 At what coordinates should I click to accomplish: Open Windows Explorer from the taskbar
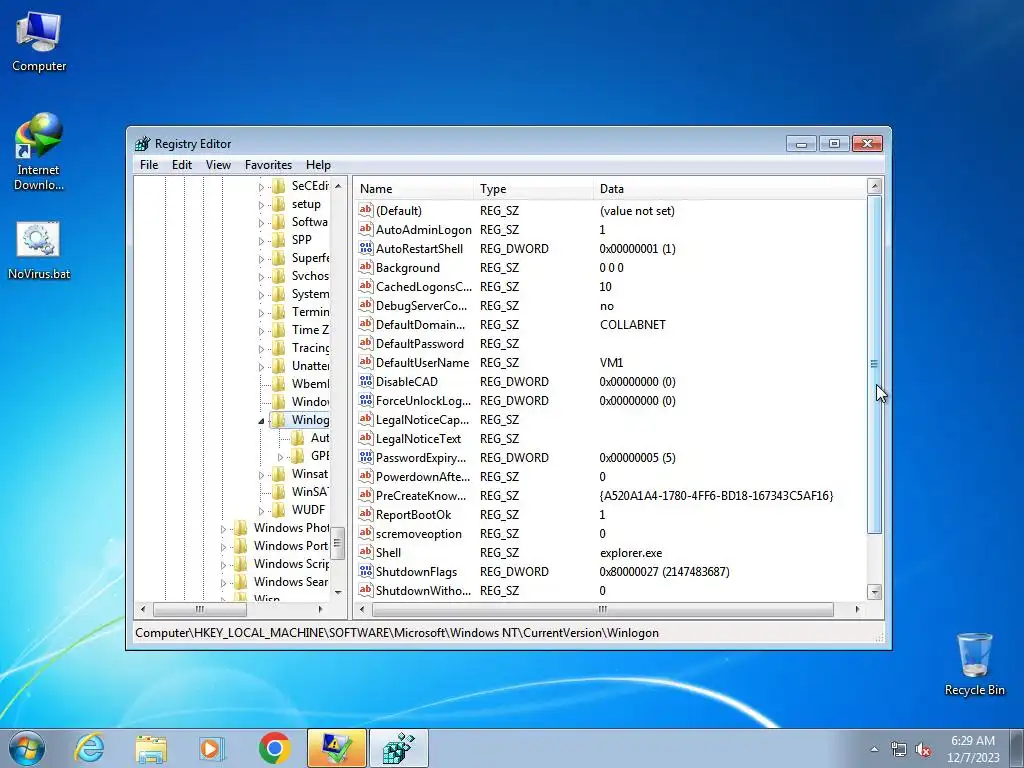[151, 748]
